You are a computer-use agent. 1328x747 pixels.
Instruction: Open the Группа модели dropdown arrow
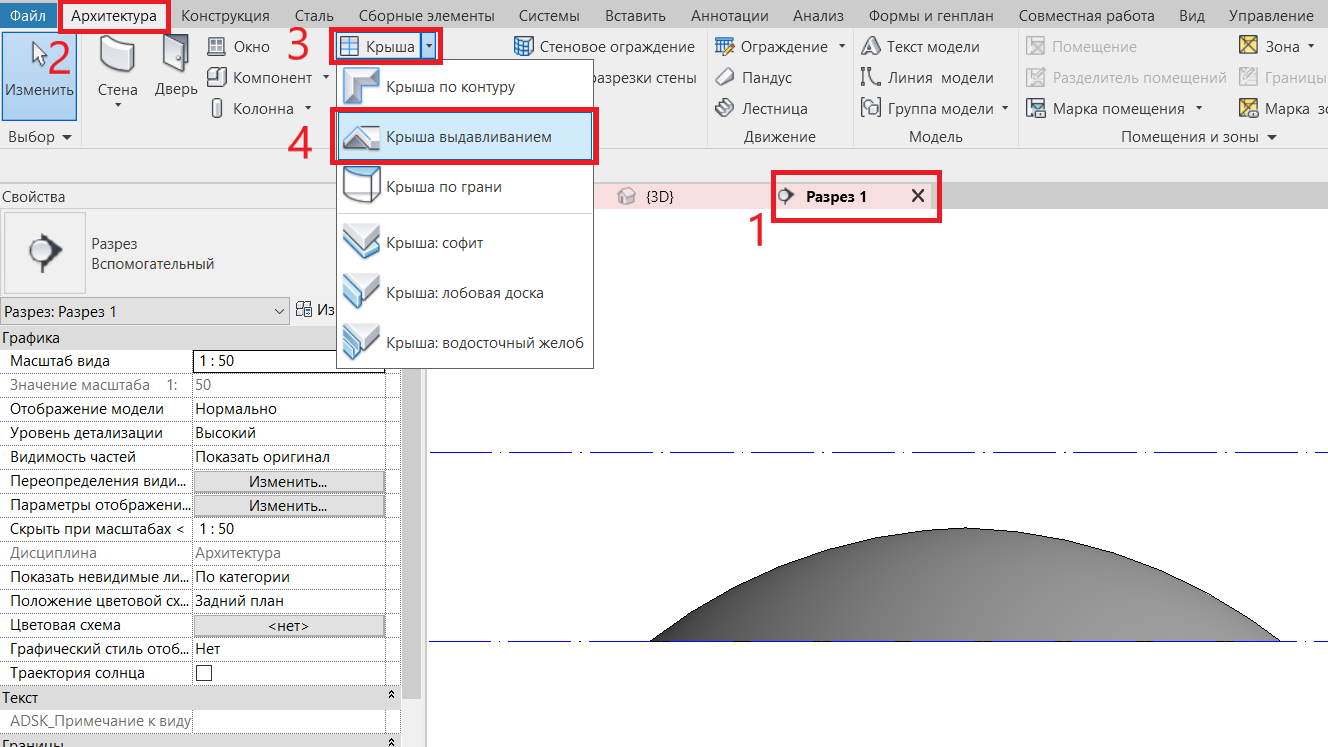pyautogui.click(x=1004, y=109)
